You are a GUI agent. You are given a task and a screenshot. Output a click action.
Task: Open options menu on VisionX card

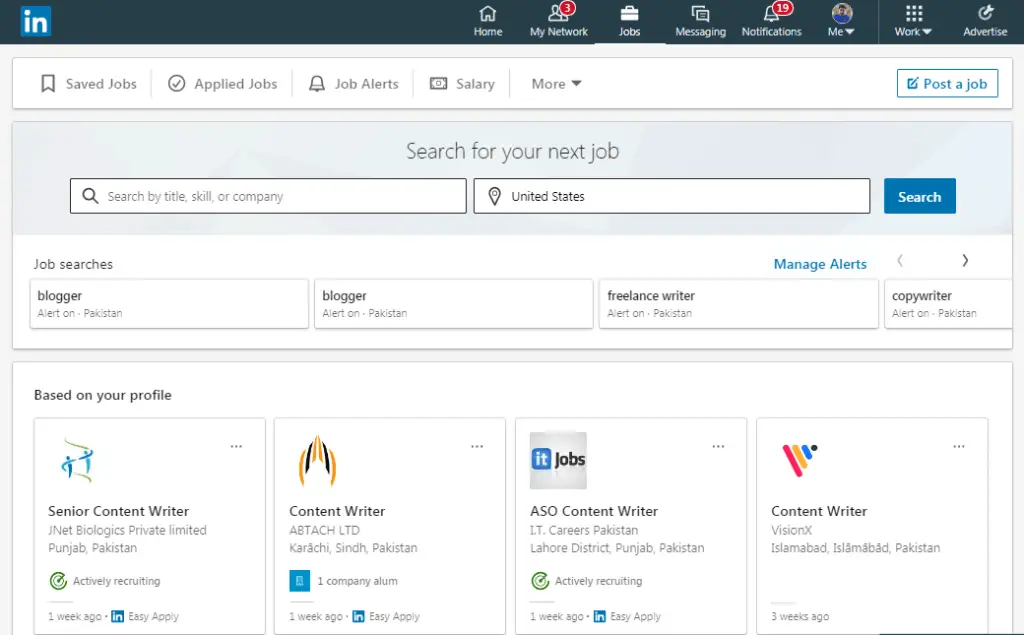(x=958, y=446)
